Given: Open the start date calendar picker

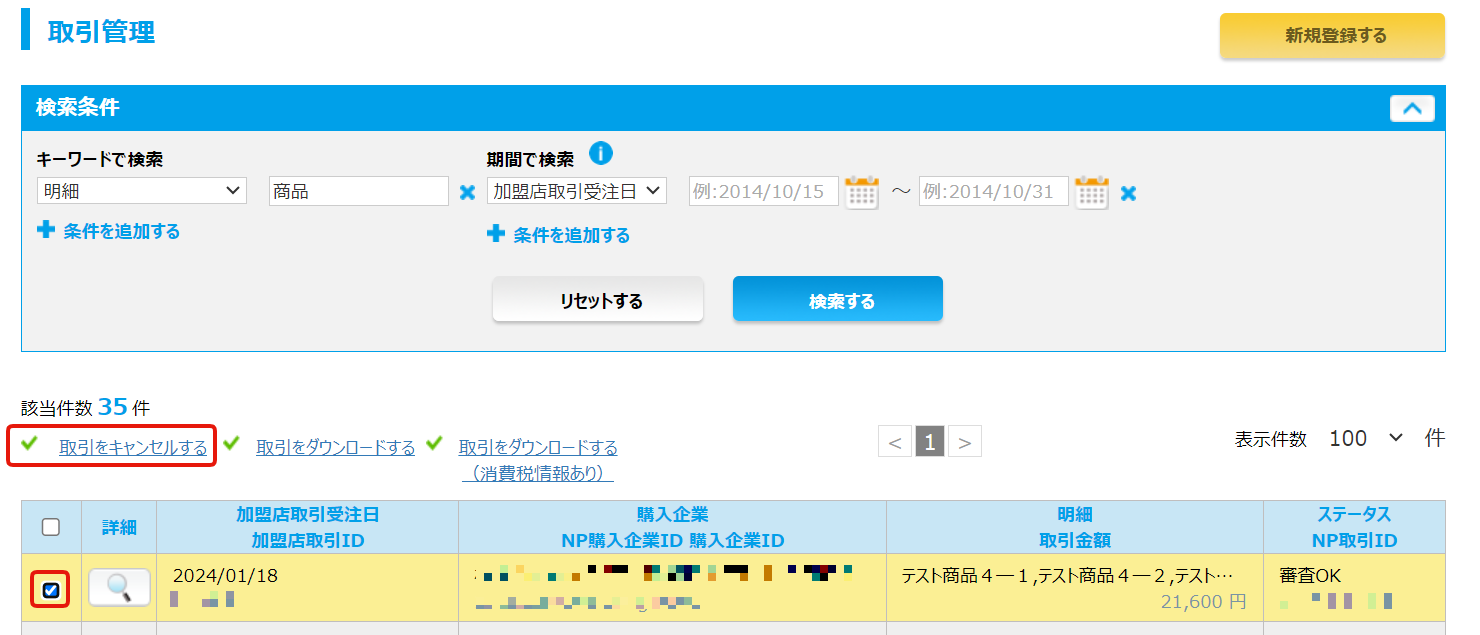Looking at the screenshot, I should 862,191.
